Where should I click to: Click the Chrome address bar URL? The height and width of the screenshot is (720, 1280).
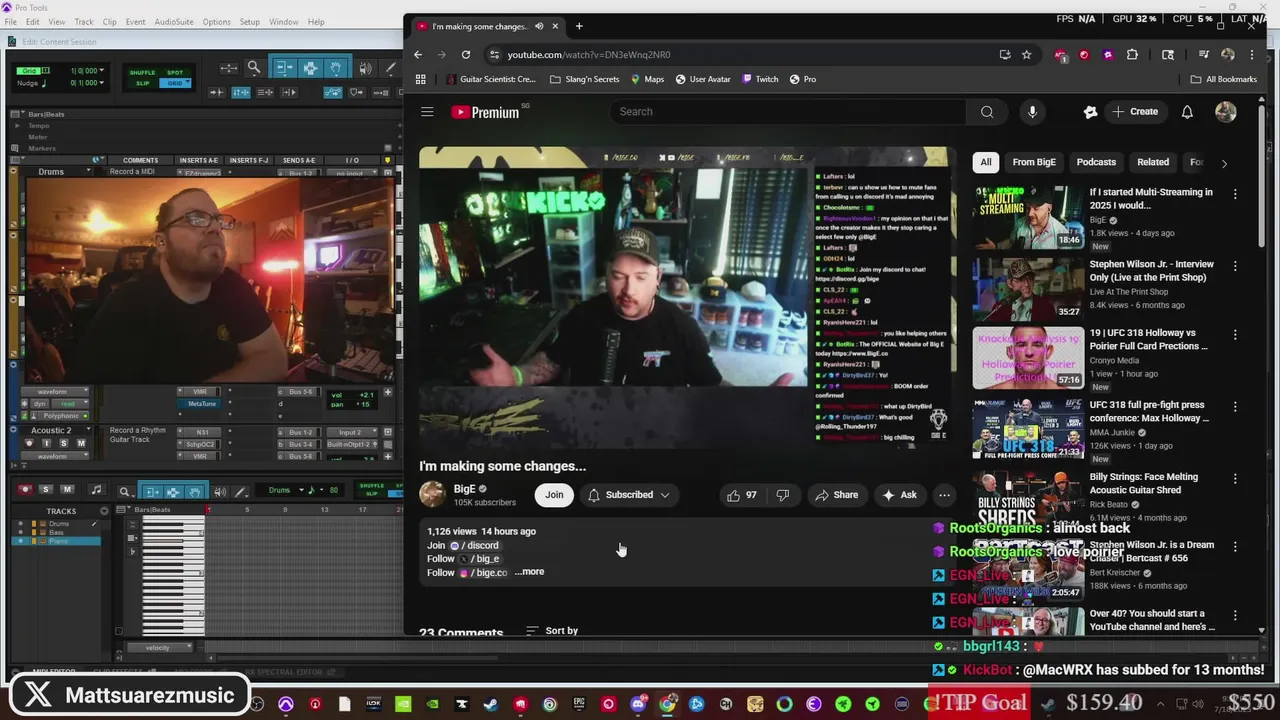[589, 55]
